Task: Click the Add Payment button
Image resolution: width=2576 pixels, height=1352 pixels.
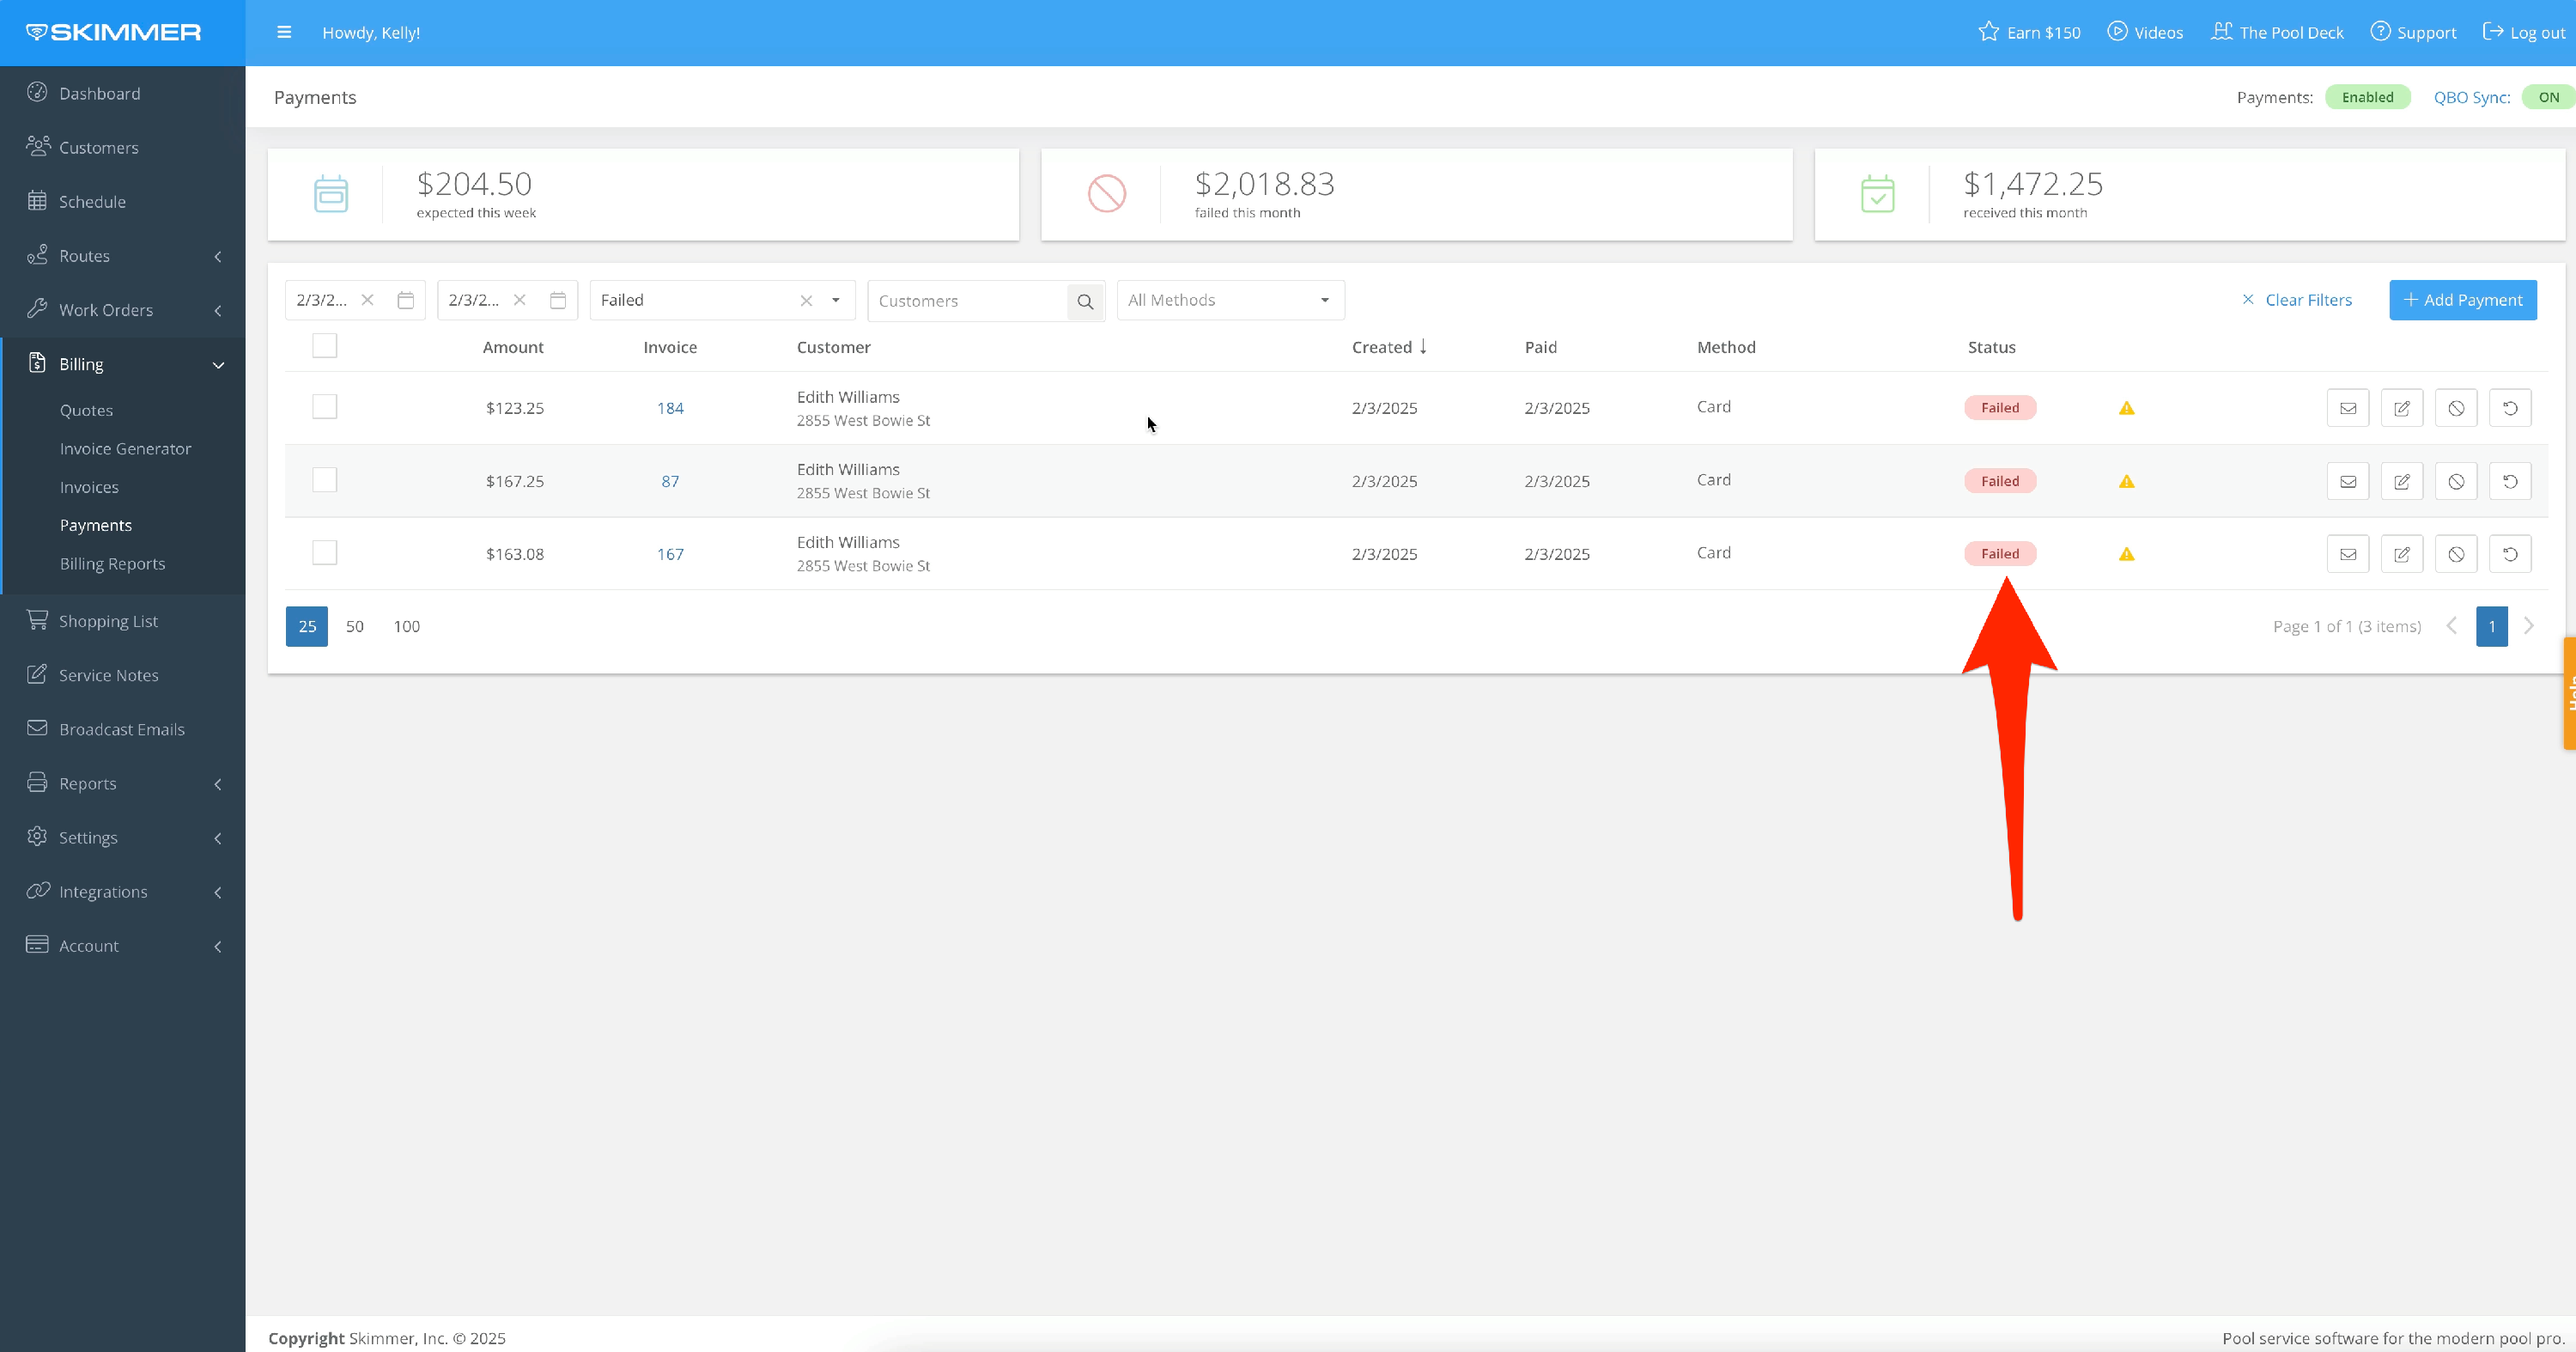Action: pyautogui.click(x=2461, y=300)
